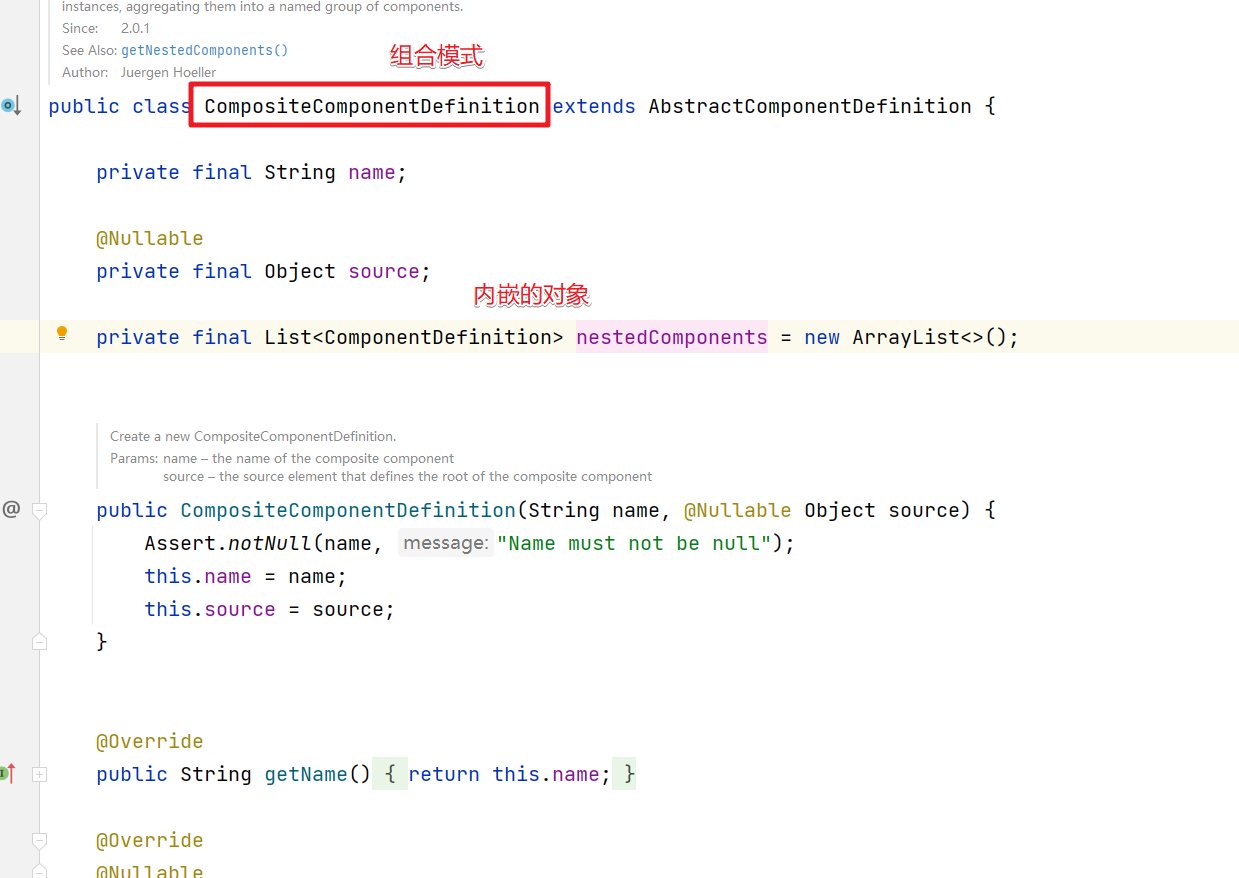This screenshot has height=878, width=1239.
Task: Click the @ gutter icon beside the constructor
Action: click(11, 509)
